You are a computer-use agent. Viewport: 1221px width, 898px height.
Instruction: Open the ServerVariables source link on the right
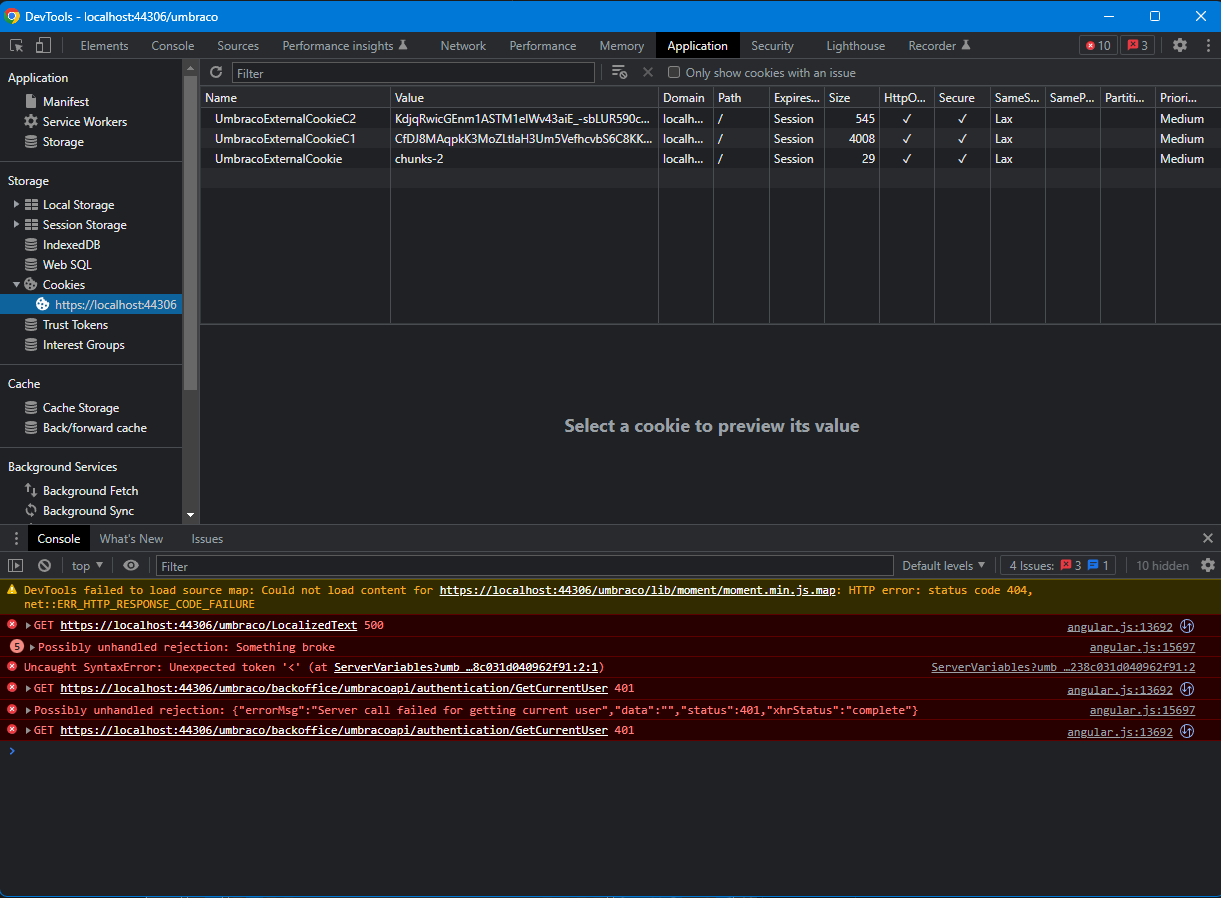(1063, 667)
